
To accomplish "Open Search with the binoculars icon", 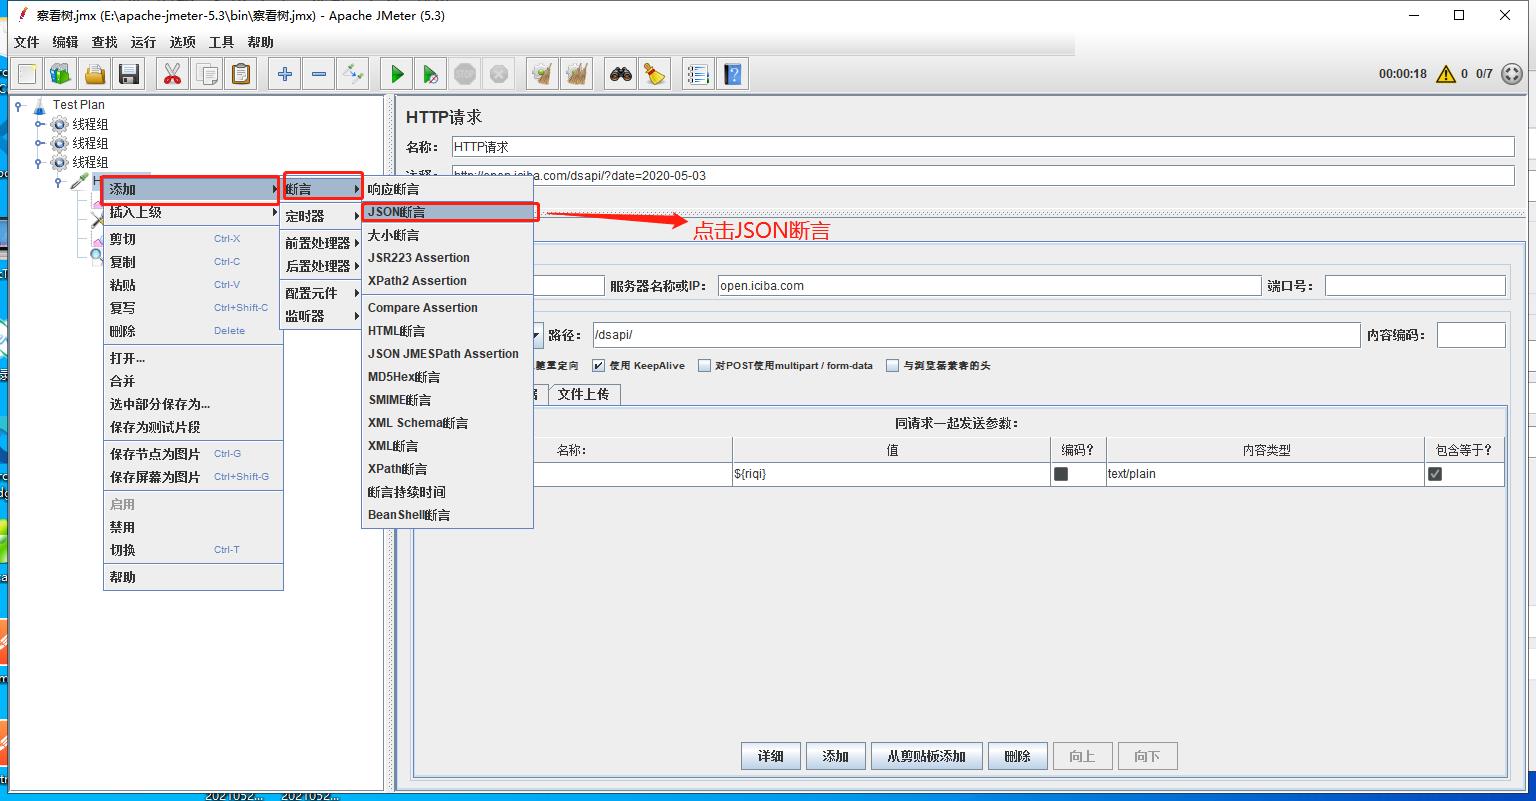I will point(621,74).
